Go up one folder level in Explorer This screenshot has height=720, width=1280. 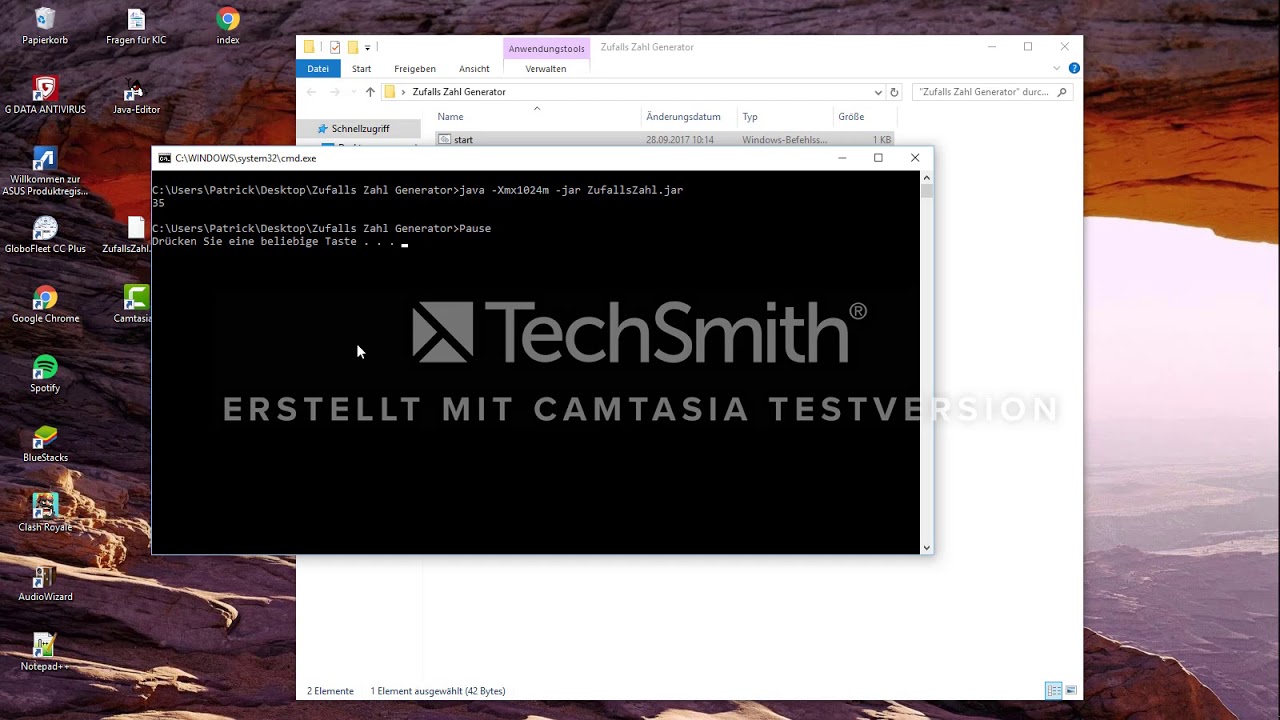pos(370,92)
